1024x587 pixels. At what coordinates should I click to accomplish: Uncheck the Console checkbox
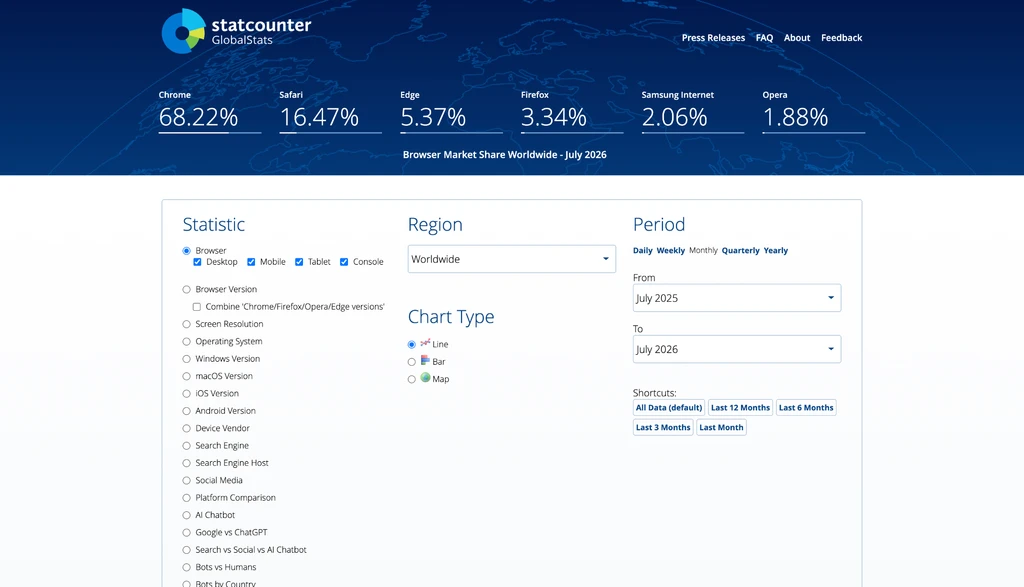pyautogui.click(x=344, y=262)
